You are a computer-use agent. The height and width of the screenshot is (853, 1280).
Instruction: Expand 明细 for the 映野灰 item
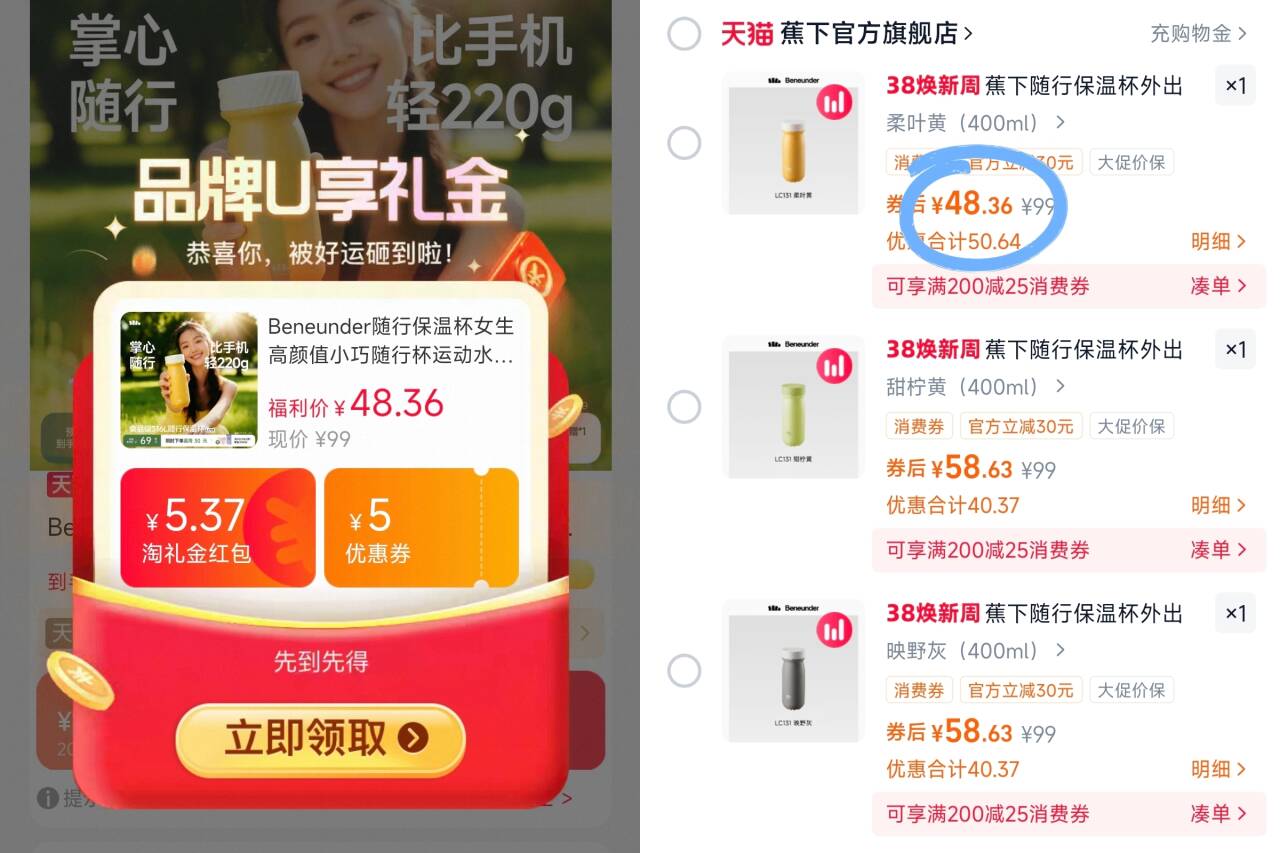pyautogui.click(x=1219, y=769)
